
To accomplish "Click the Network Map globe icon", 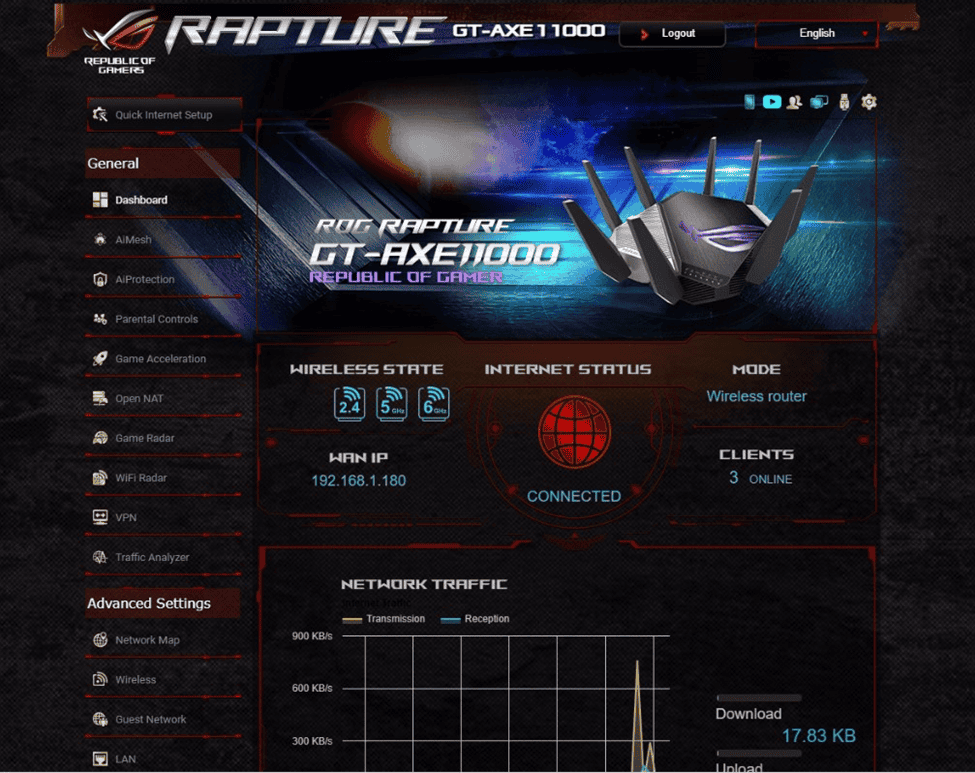I will click(100, 640).
